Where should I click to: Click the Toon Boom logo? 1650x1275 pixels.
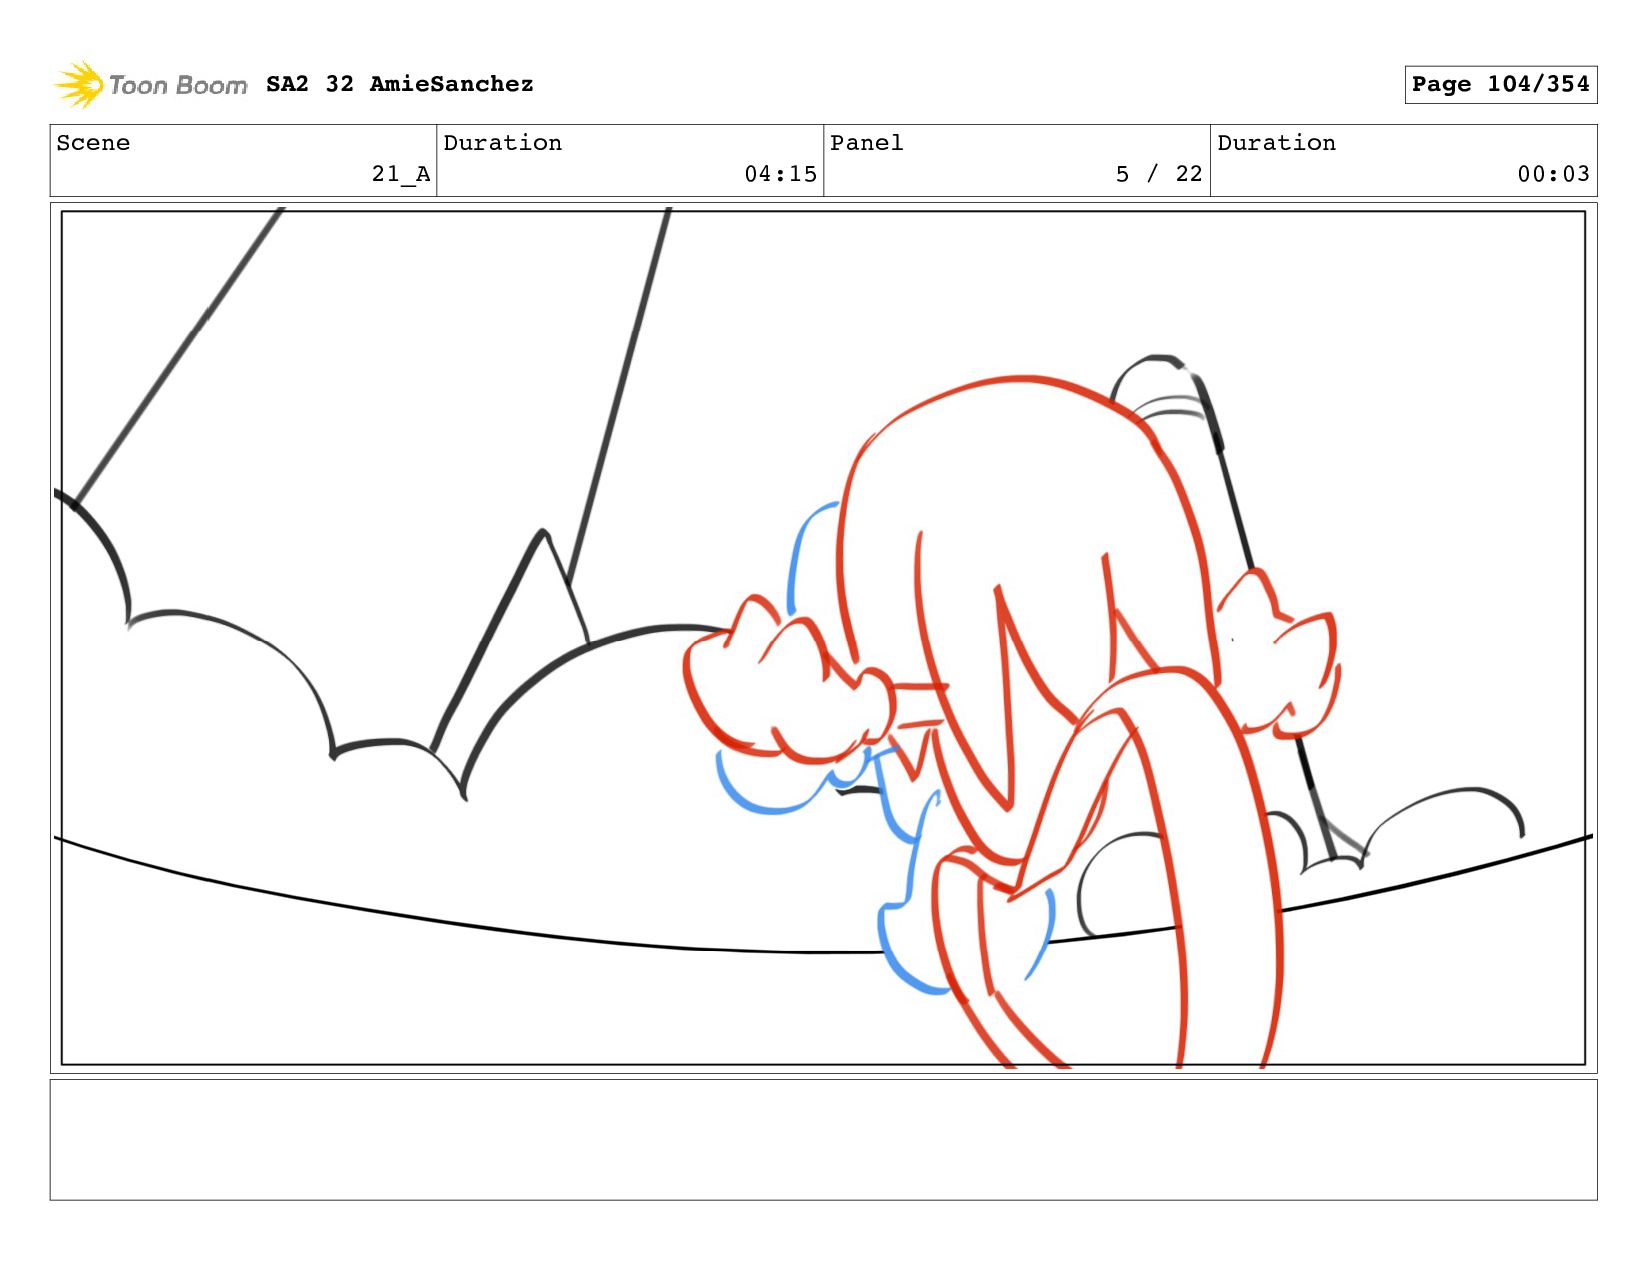pyautogui.click(x=150, y=85)
